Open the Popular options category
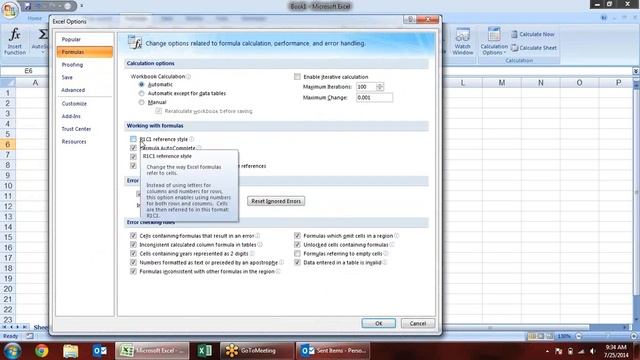Viewport: 640px width, 360px height. [x=84, y=40]
